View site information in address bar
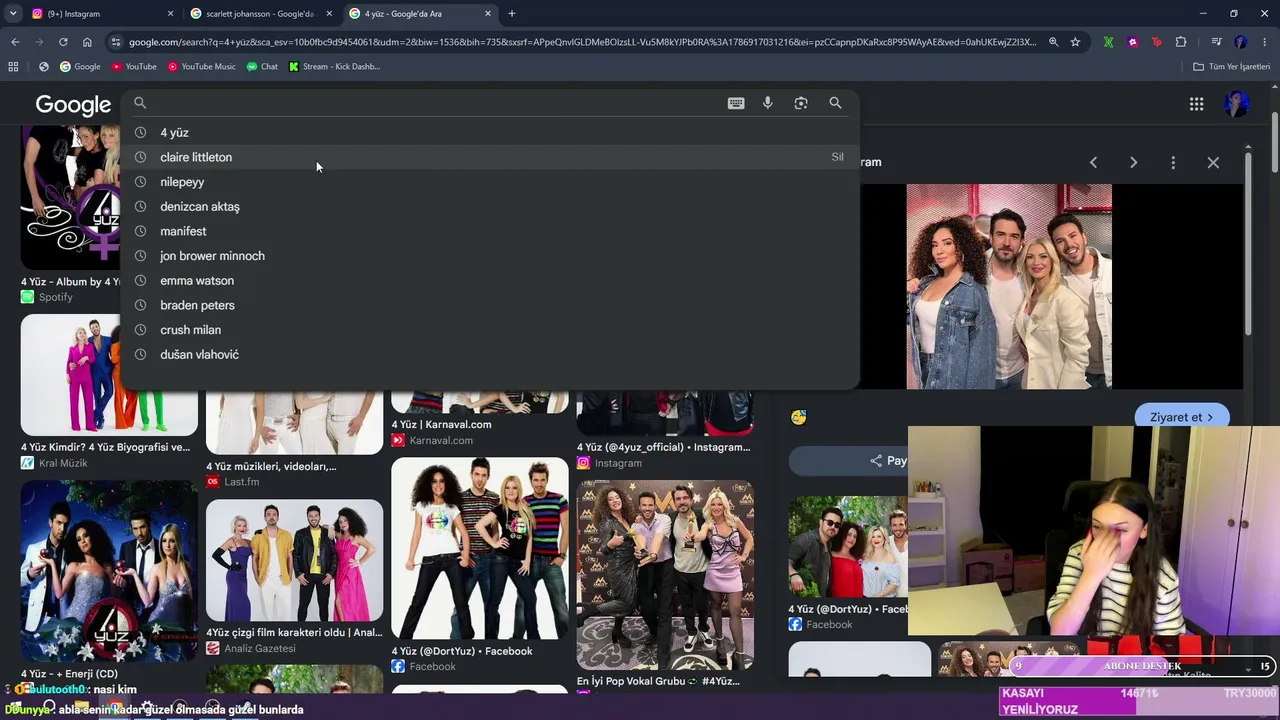Image resolution: width=1280 pixels, height=720 pixels. coord(116,42)
